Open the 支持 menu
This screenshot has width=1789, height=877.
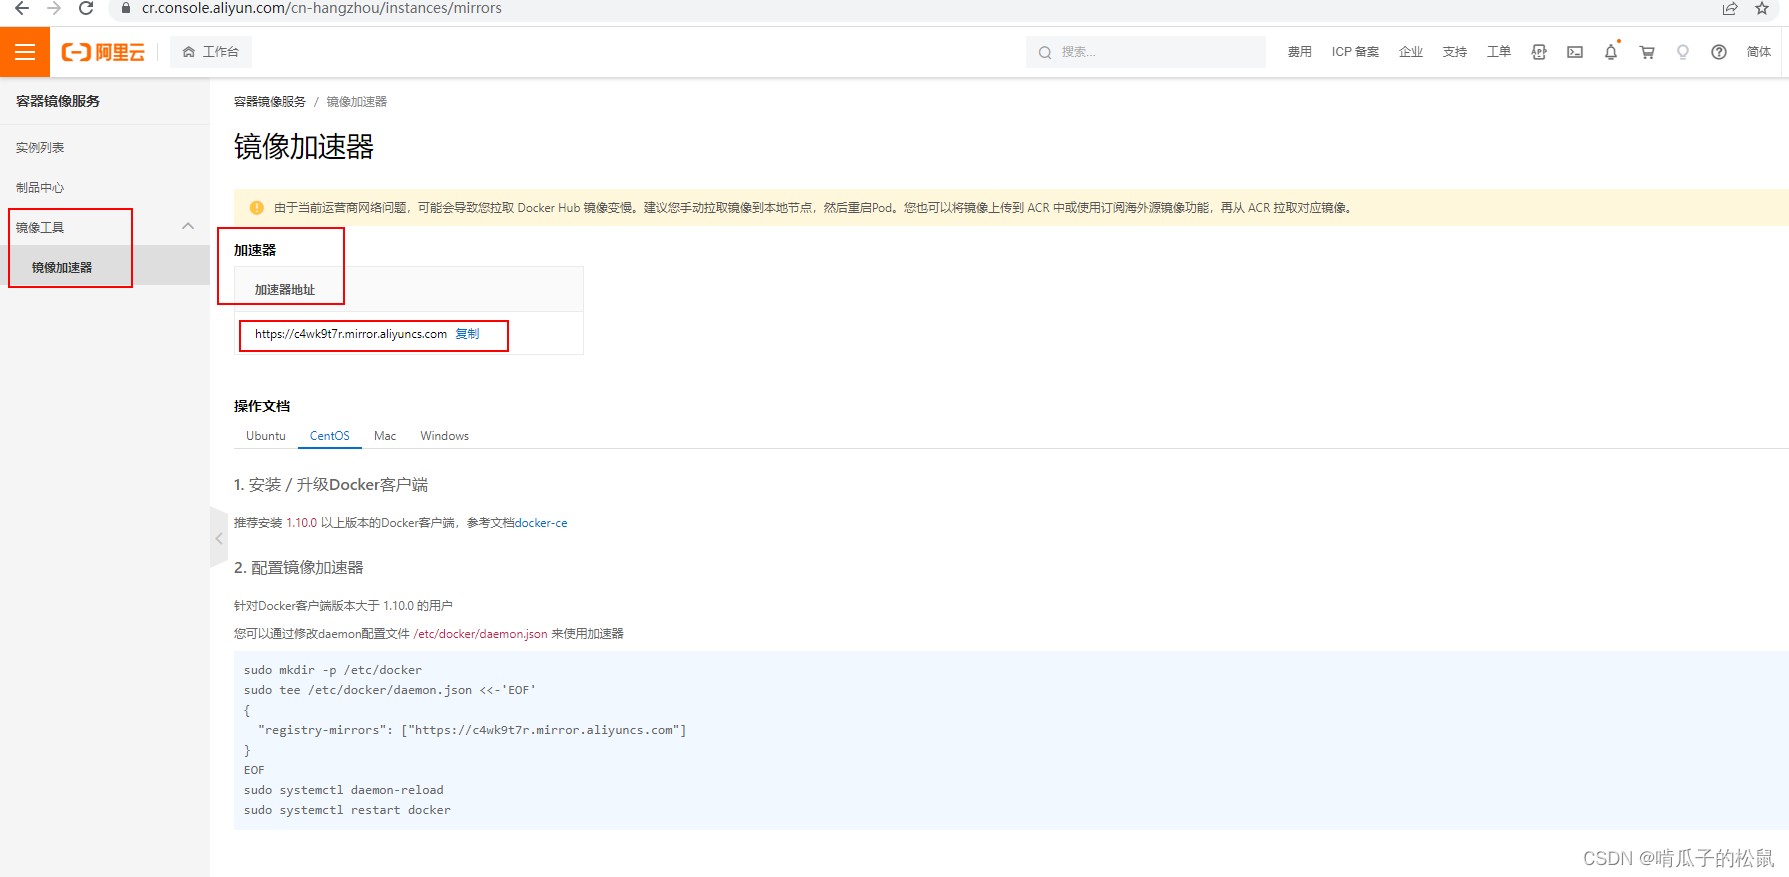[x=1455, y=52]
